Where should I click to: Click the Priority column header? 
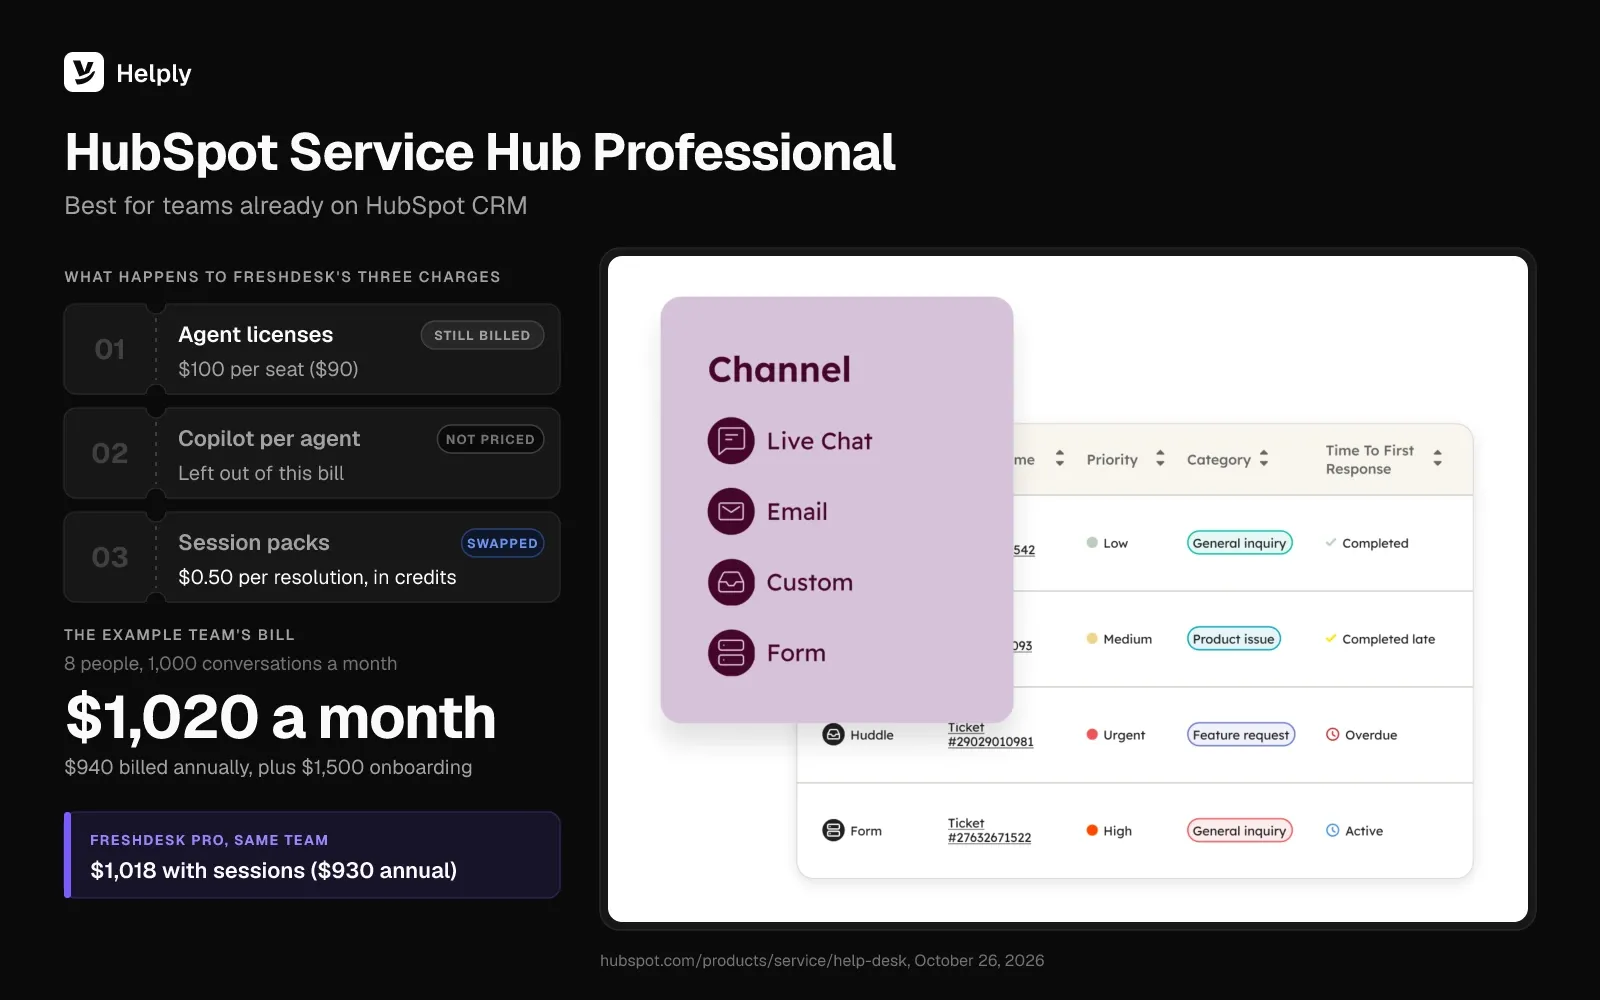point(1112,459)
